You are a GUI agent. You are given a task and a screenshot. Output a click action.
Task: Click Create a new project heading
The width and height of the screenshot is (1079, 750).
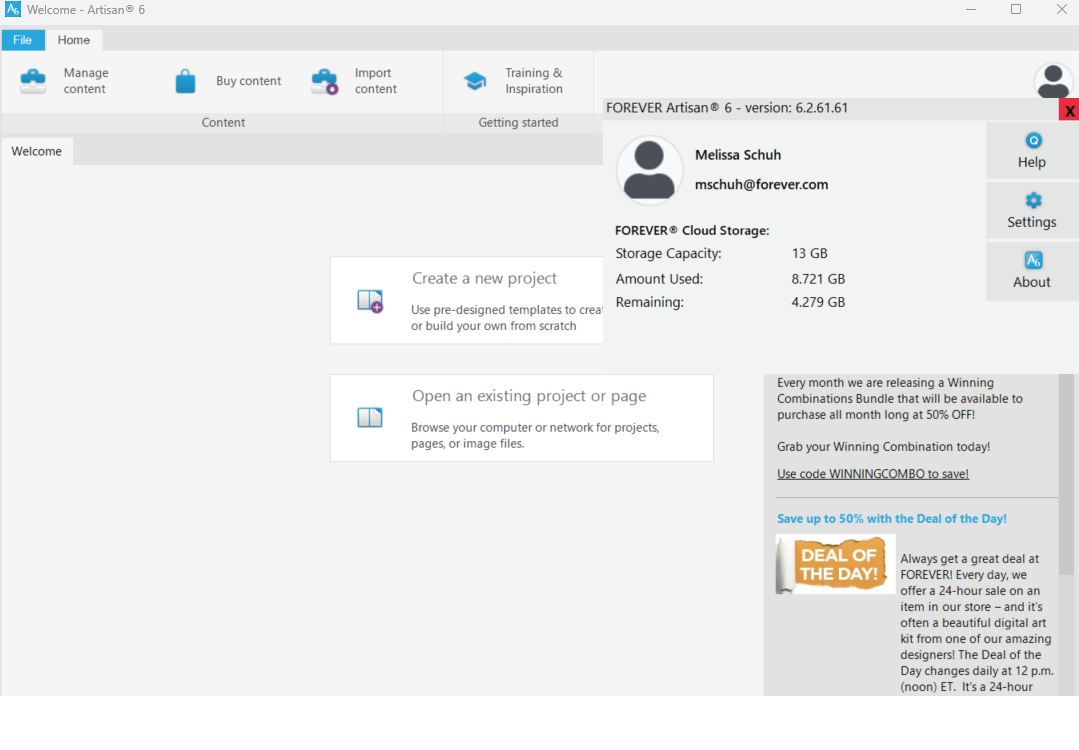point(484,278)
